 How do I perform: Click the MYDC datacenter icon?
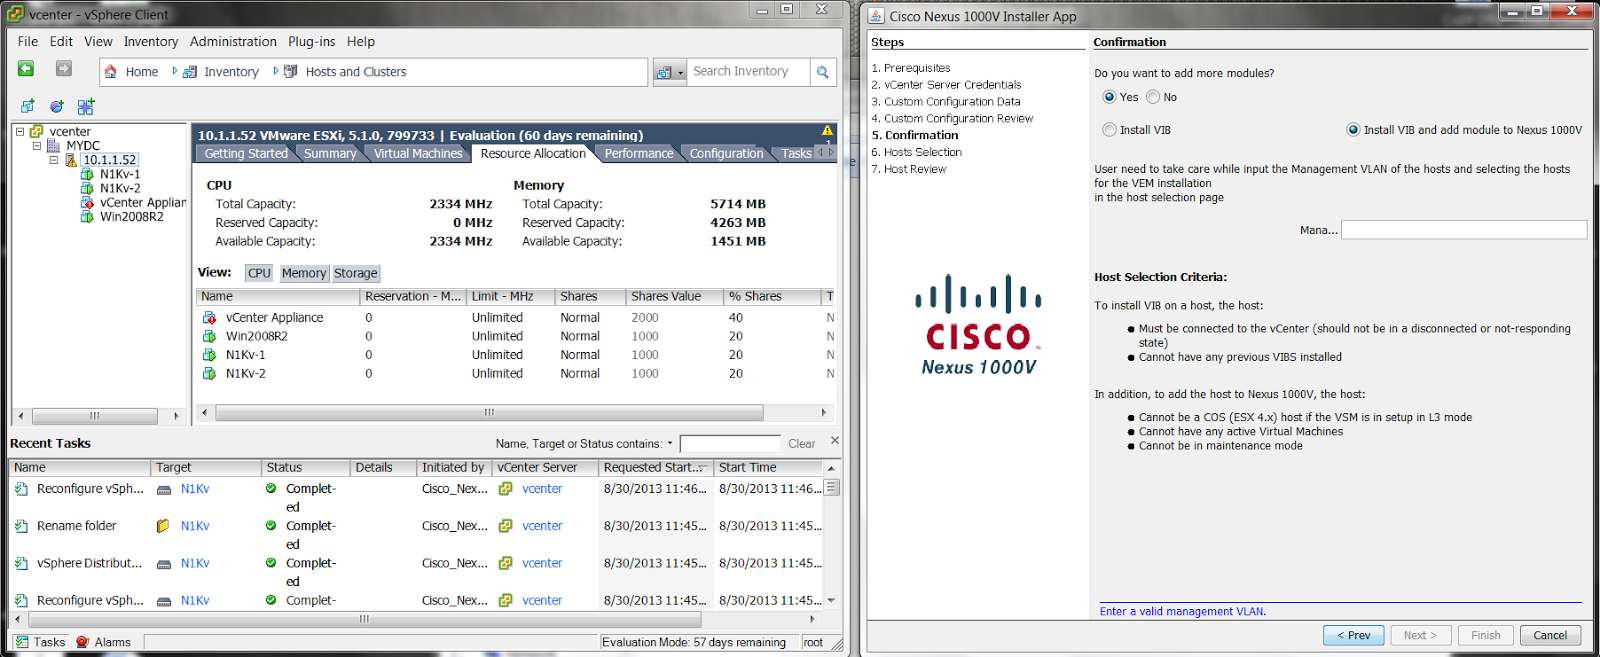pyautogui.click(x=54, y=146)
